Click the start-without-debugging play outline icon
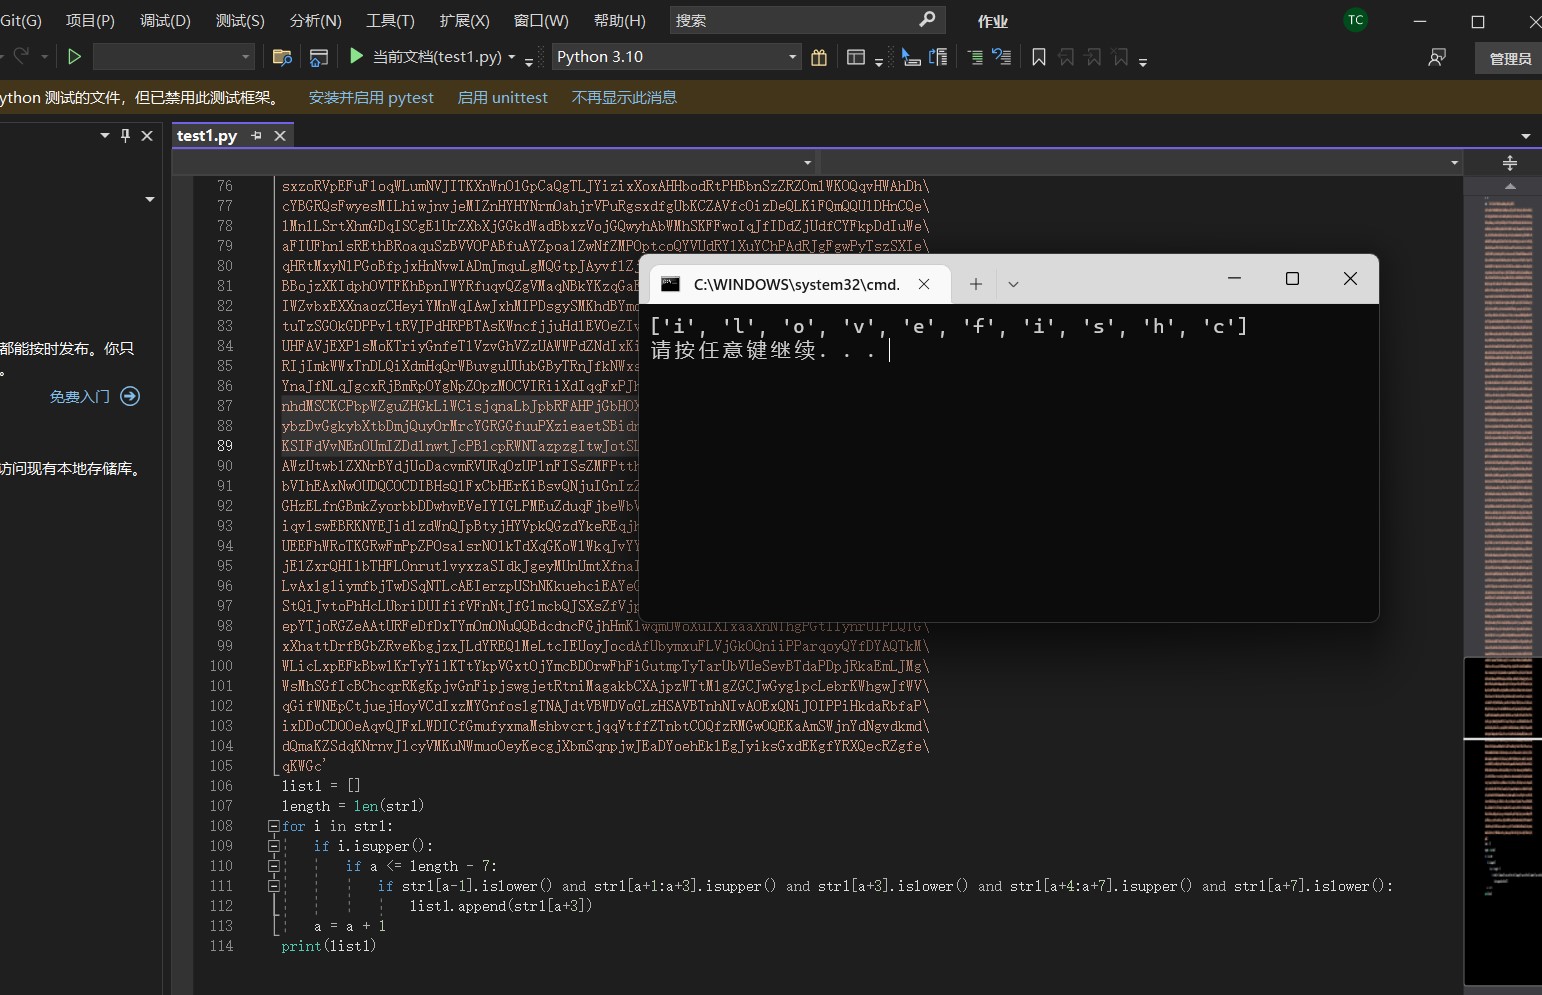Viewport: 1542px width, 995px height. (x=74, y=57)
